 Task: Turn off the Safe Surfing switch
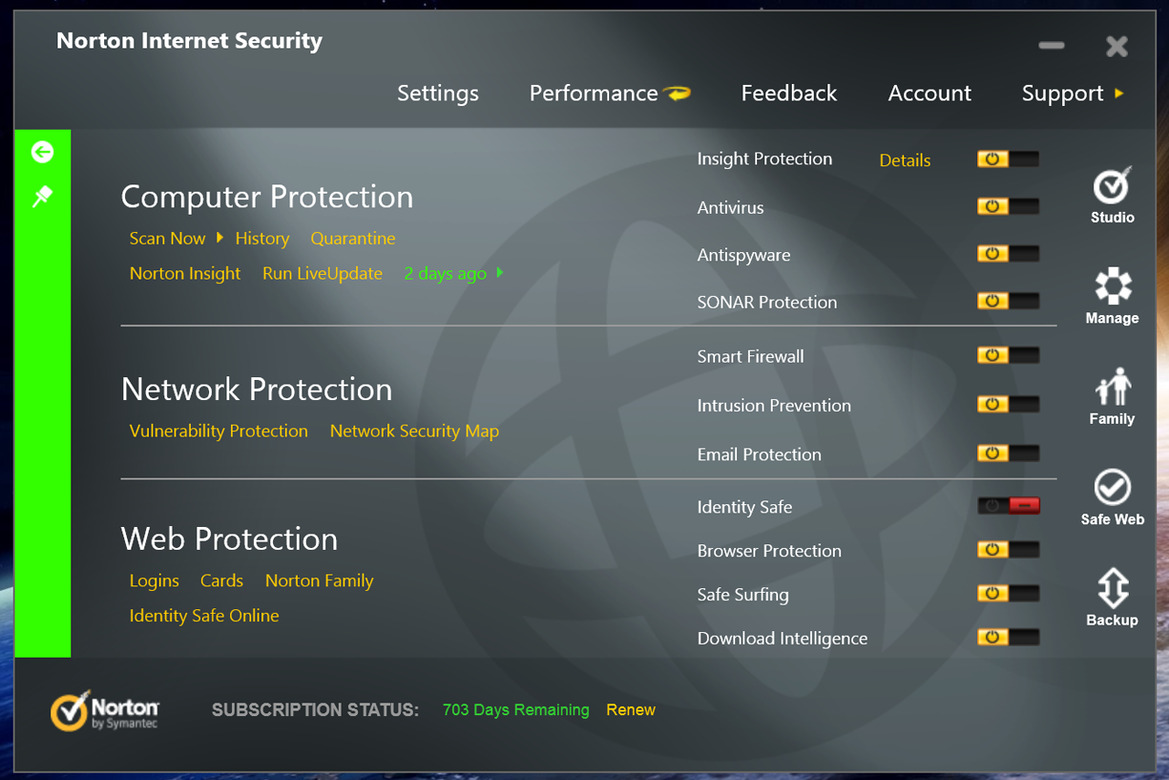[x=1008, y=594]
